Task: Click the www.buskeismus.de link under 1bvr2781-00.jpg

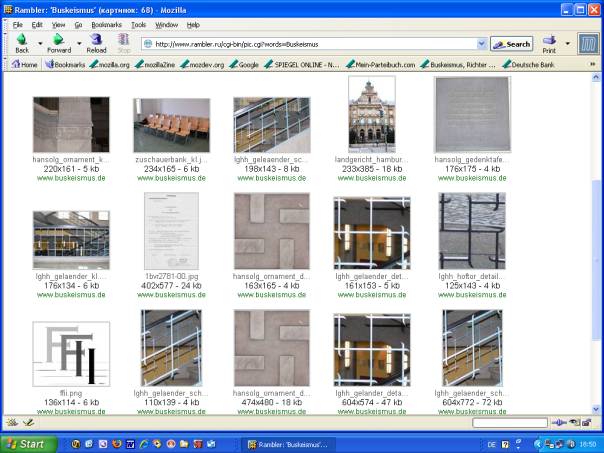Action: (171, 295)
